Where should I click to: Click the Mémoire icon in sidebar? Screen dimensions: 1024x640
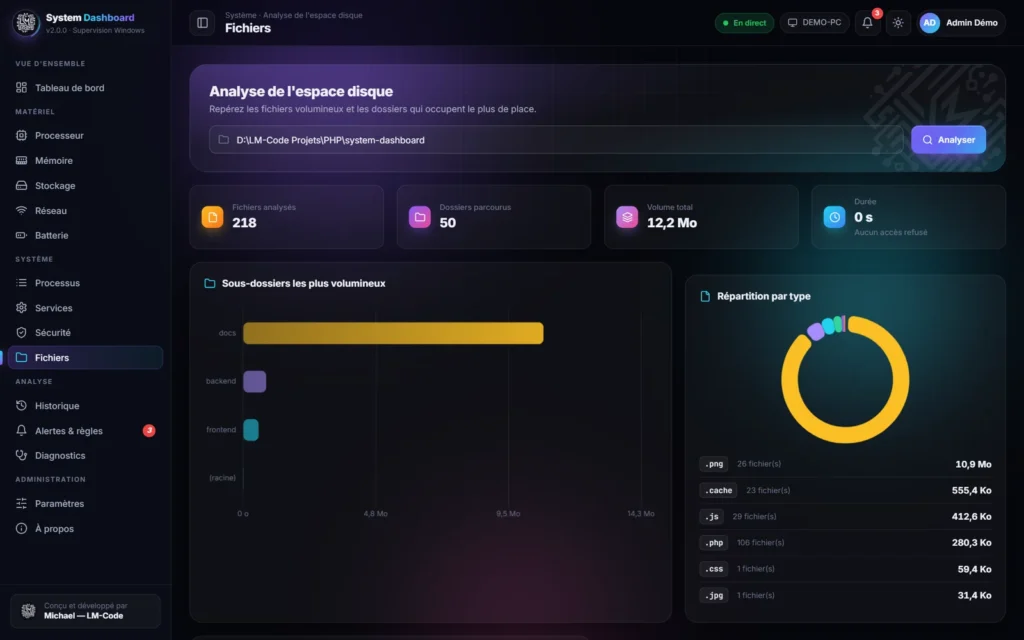22,161
